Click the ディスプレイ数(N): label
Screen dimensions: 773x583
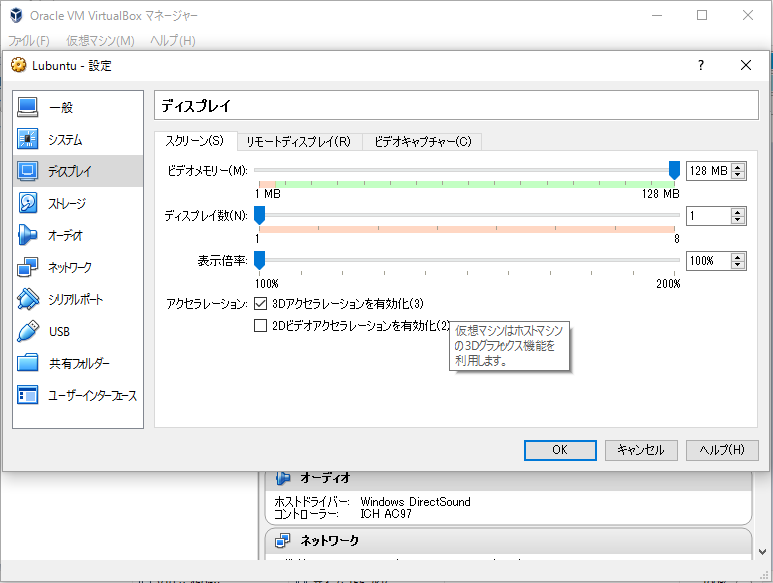coord(206,215)
